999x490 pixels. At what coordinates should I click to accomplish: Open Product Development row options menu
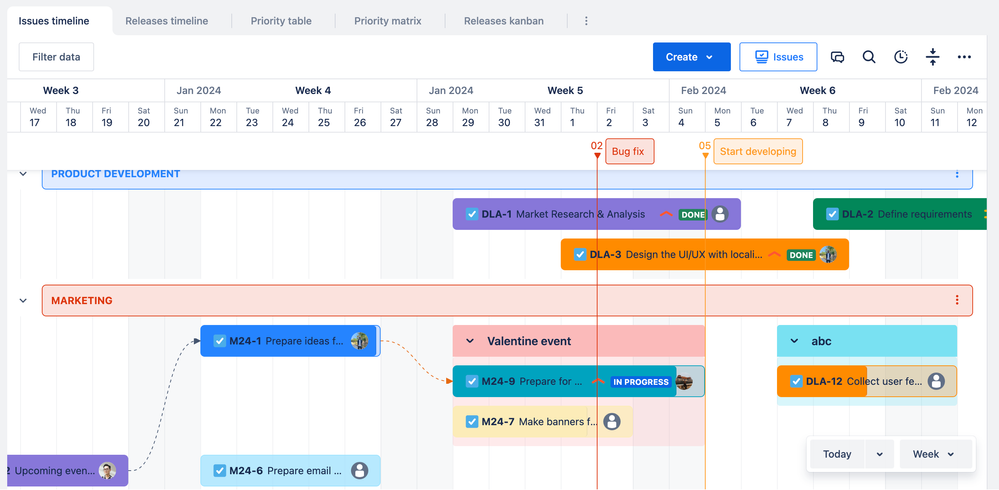coord(957,174)
